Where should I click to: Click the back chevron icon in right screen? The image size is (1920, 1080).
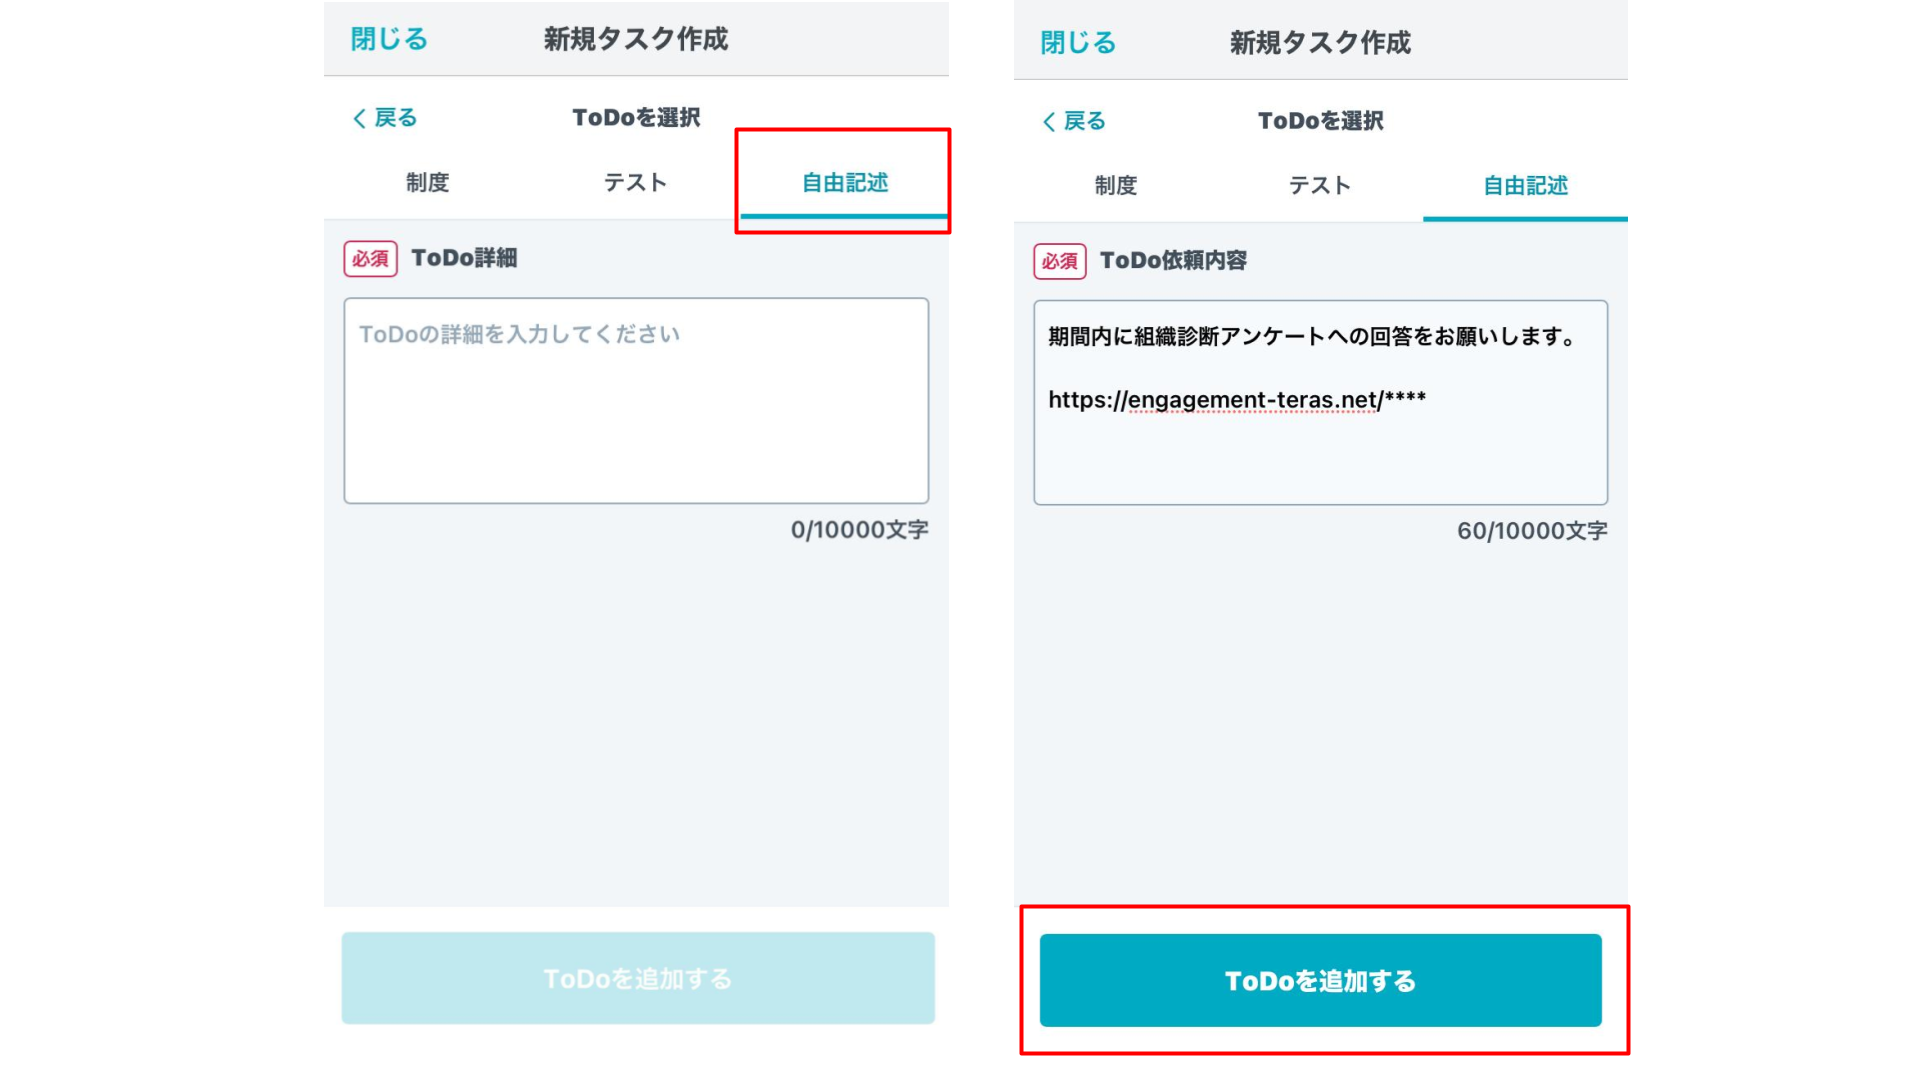coord(1048,121)
